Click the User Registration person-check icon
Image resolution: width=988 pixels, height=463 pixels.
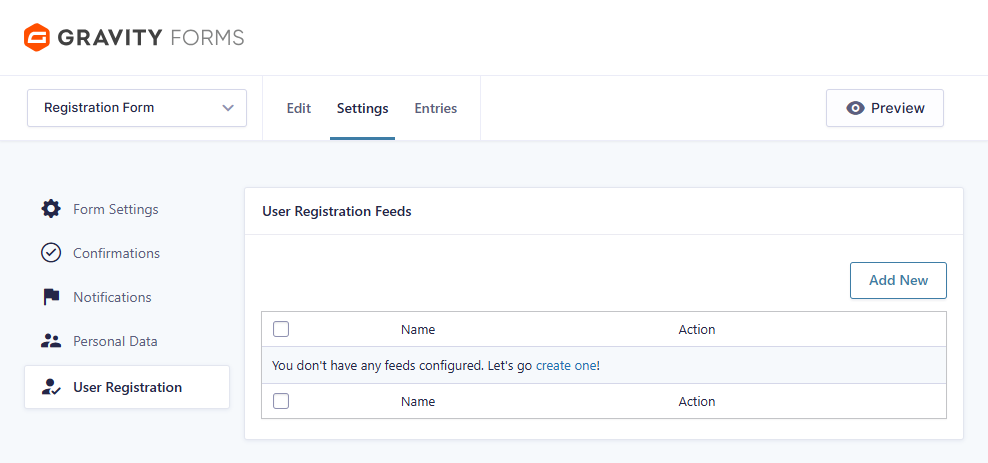coord(51,387)
